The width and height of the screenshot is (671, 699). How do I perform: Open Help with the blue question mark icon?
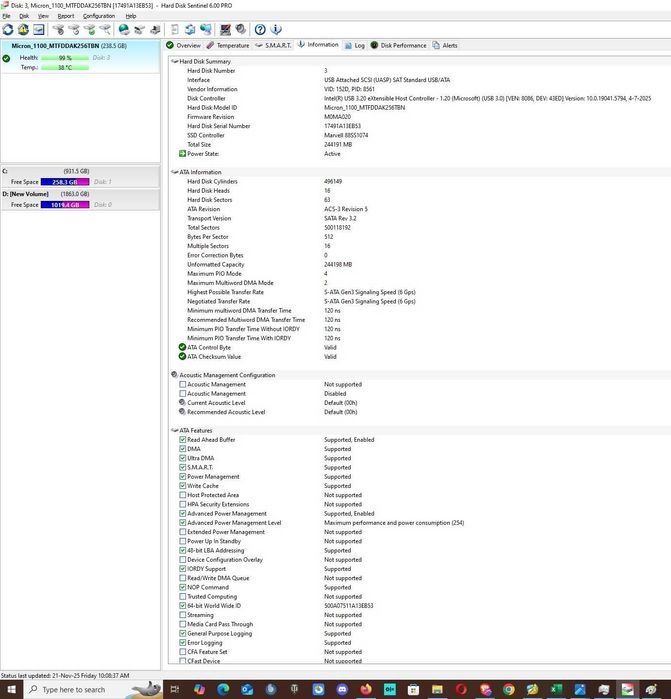pyautogui.click(x=260, y=30)
